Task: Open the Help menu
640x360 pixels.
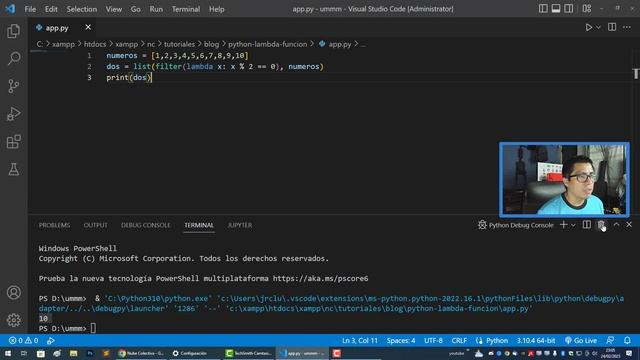Action: coord(216,9)
